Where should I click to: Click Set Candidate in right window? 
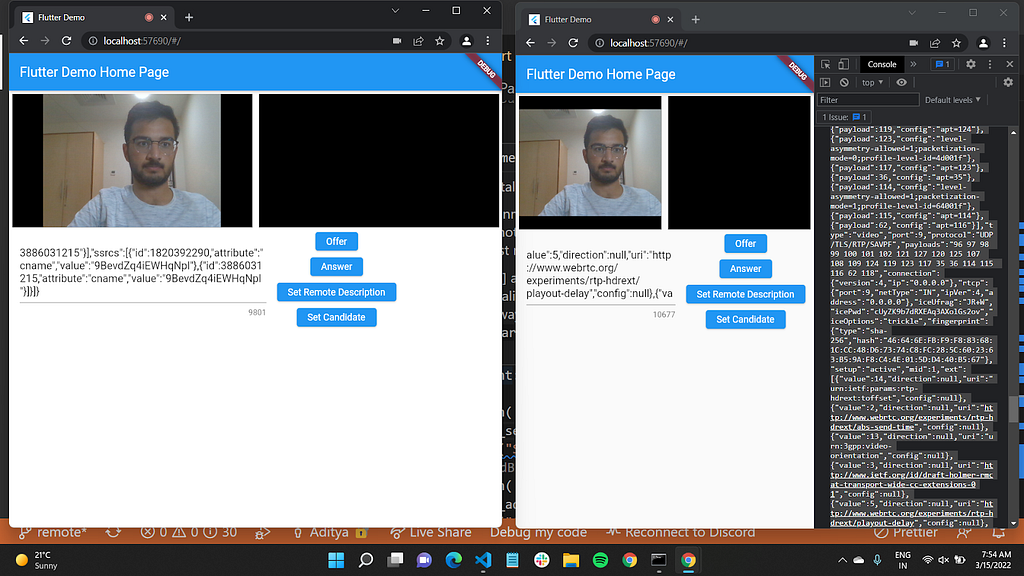pyautogui.click(x=745, y=319)
